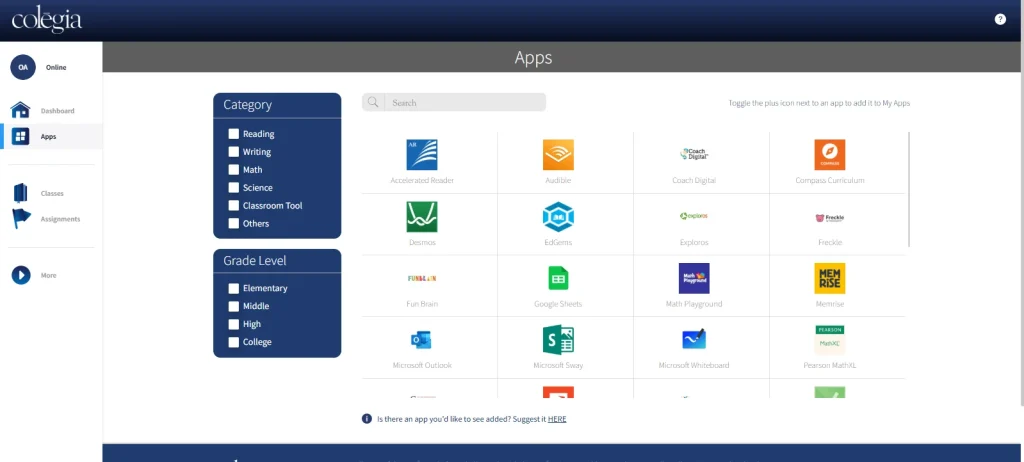
Task: Launch the Google Sheets icon
Action: (x=558, y=278)
